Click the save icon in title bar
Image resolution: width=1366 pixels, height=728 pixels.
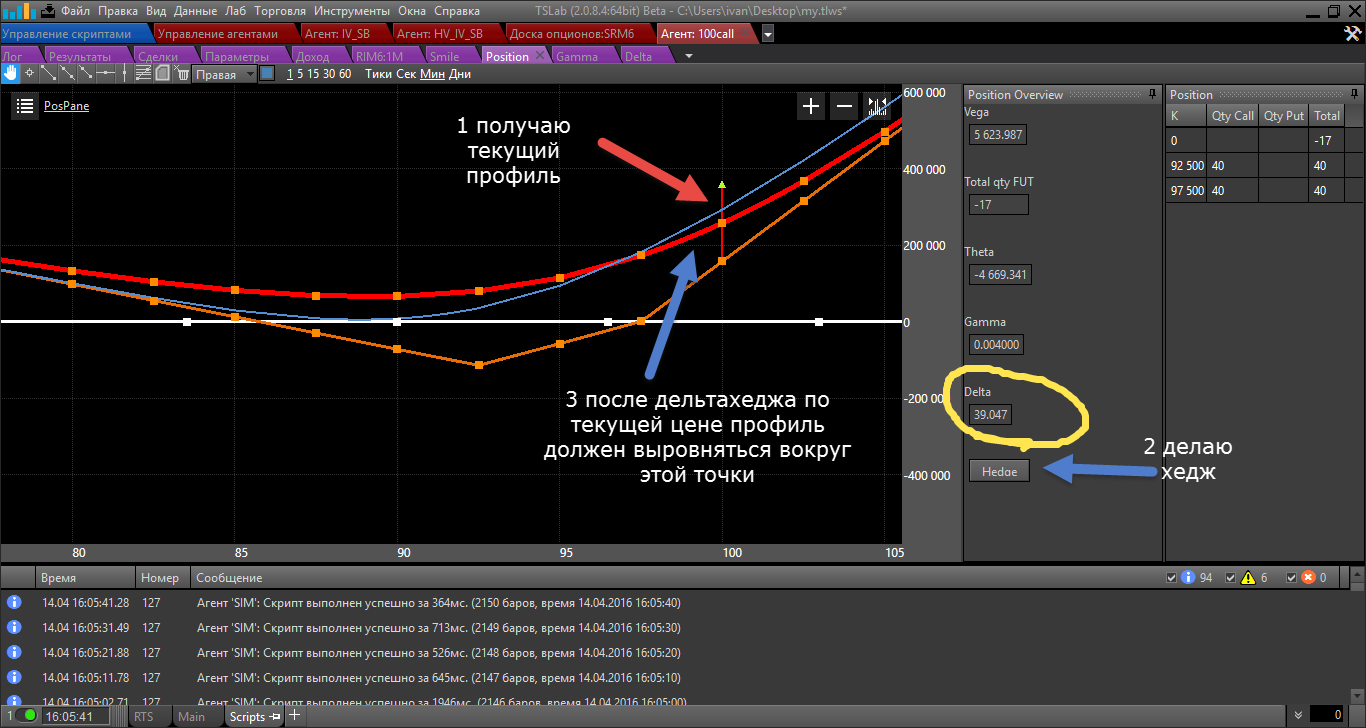tap(47, 12)
